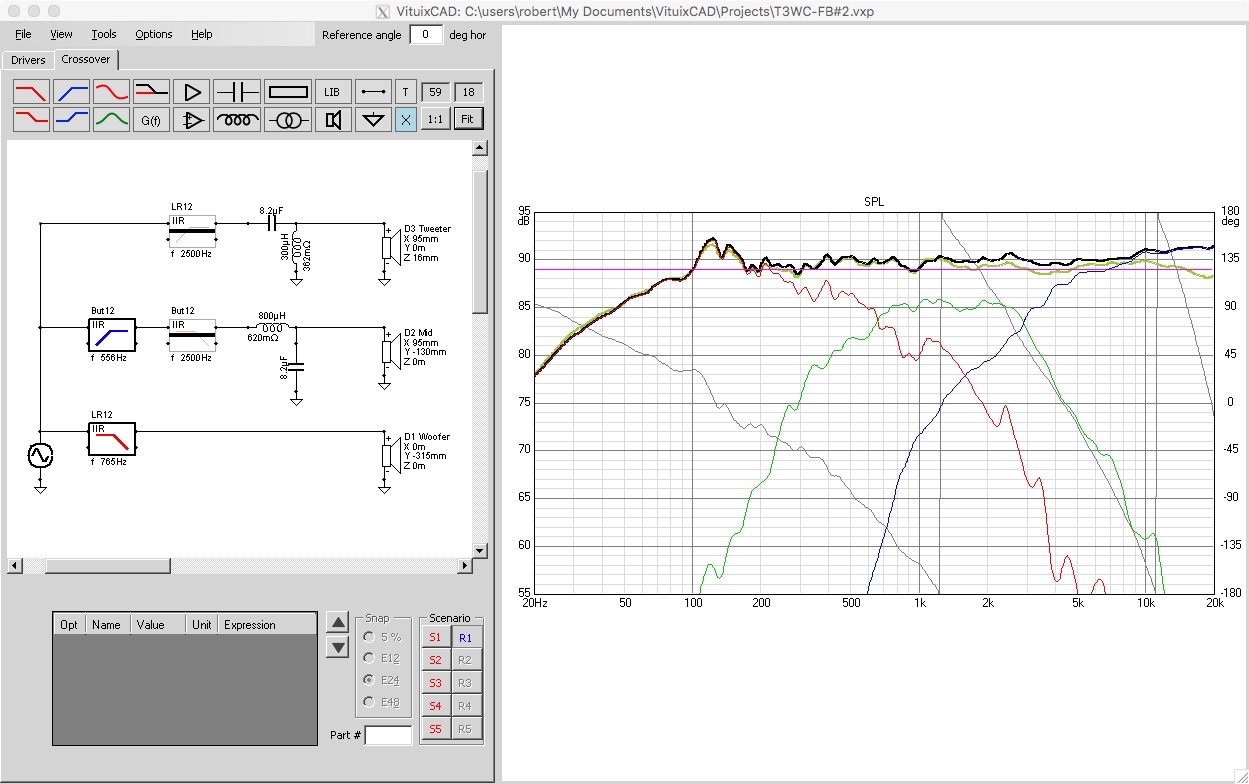Image resolution: width=1249 pixels, height=784 pixels.
Task: Add a red low shelf filter
Action: point(31,120)
